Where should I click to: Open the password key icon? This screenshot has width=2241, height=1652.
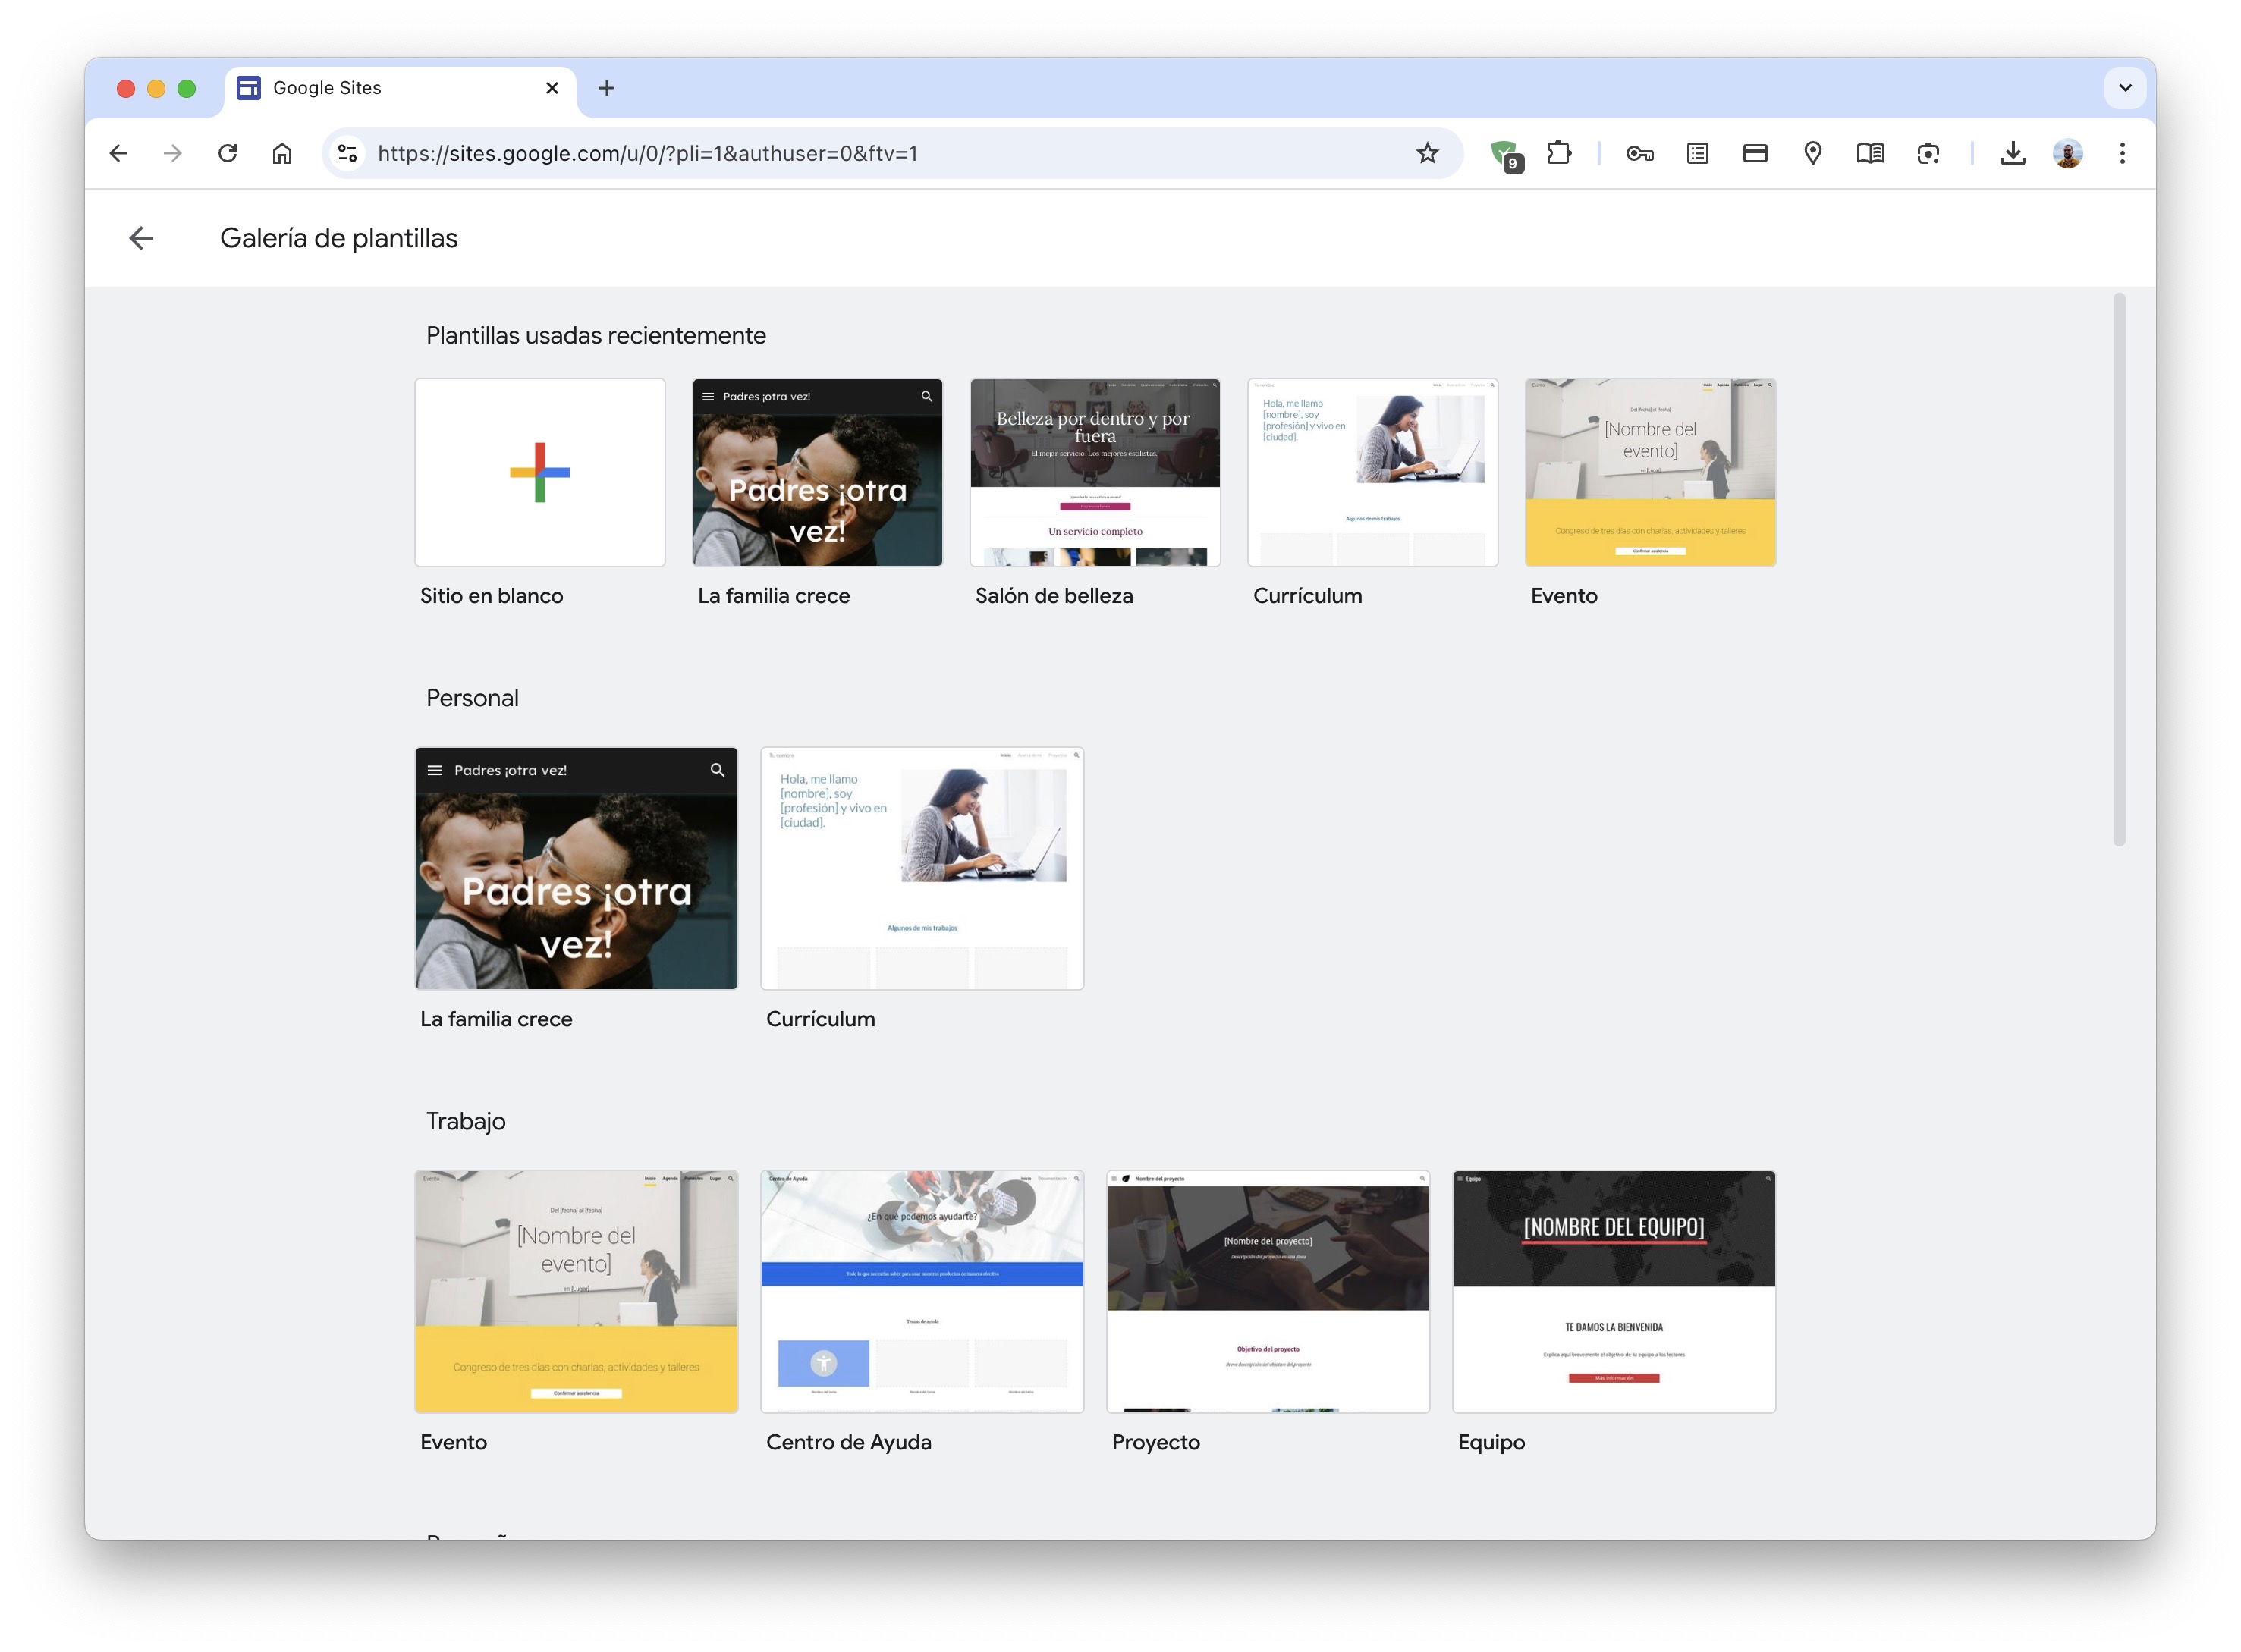(1640, 153)
